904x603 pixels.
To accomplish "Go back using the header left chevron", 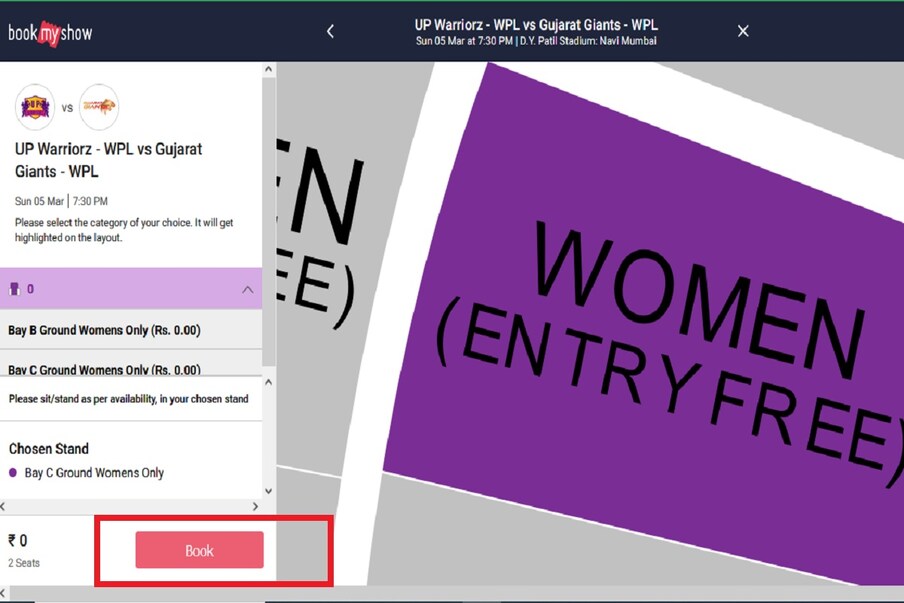I will pos(330,31).
